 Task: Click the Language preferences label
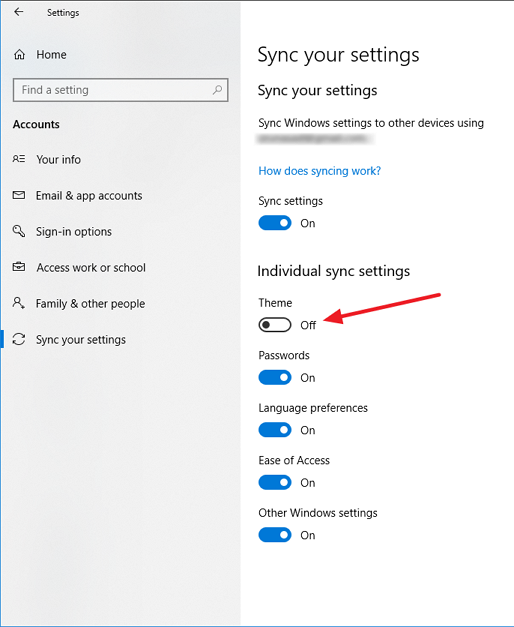(313, 408)
